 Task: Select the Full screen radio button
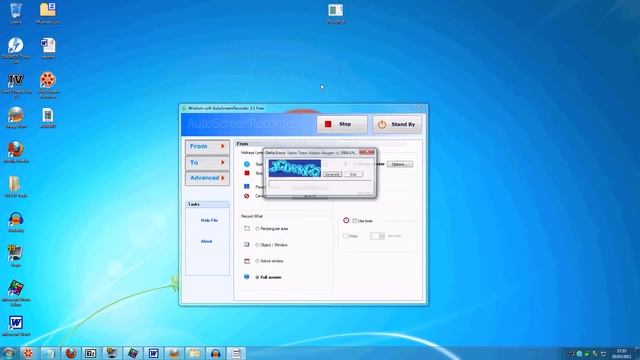(257, 277)
